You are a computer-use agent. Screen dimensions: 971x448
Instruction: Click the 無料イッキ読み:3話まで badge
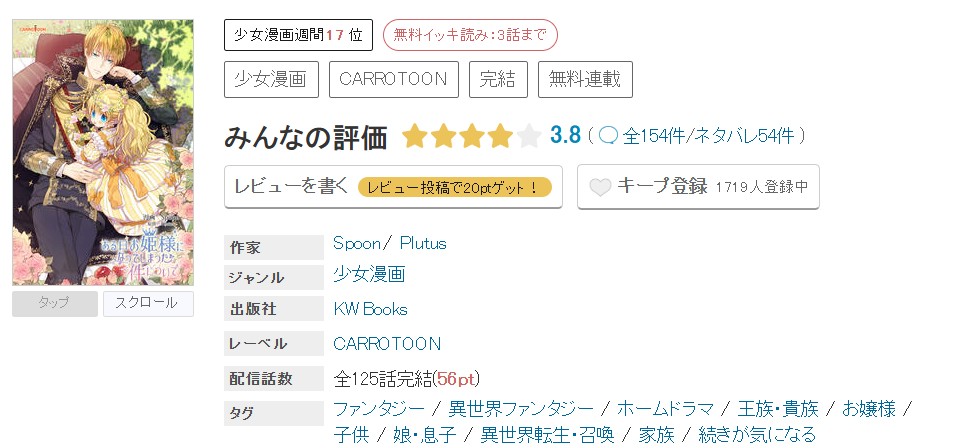pyautogui.click(x=470, y=35)
